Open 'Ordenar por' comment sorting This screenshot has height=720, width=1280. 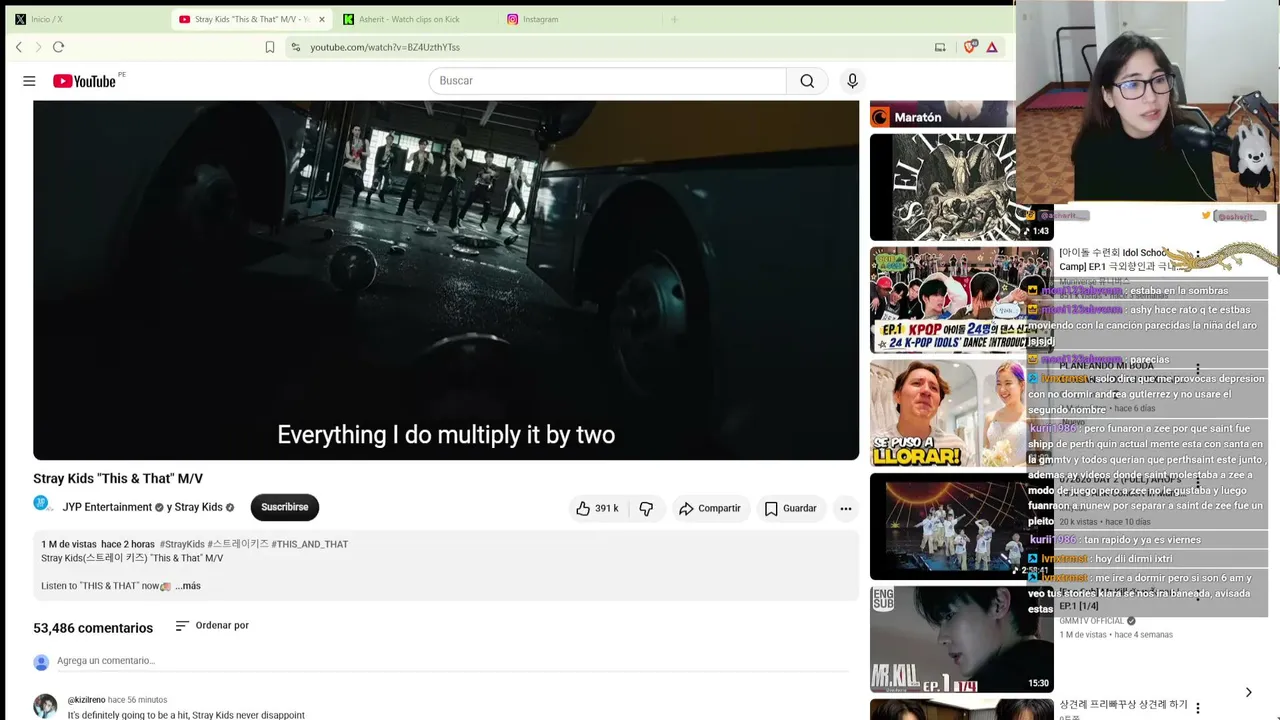212,626
